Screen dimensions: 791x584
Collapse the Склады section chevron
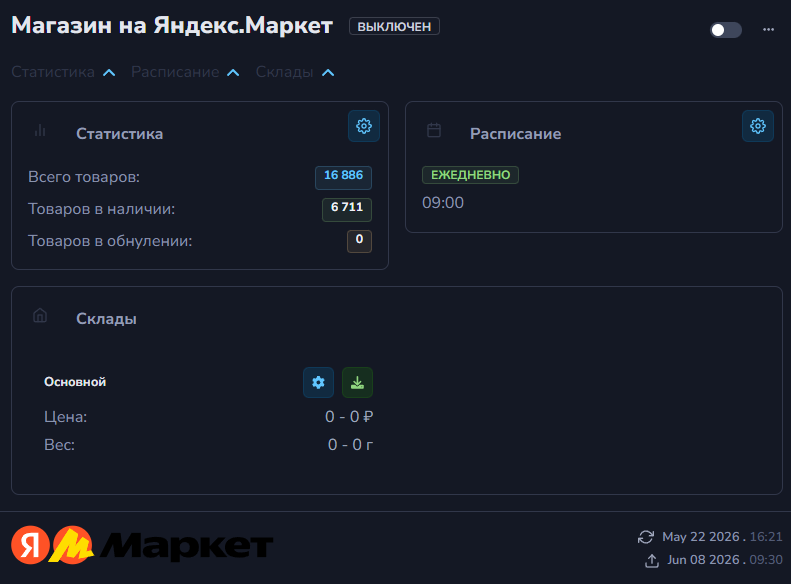pos(328,73)
